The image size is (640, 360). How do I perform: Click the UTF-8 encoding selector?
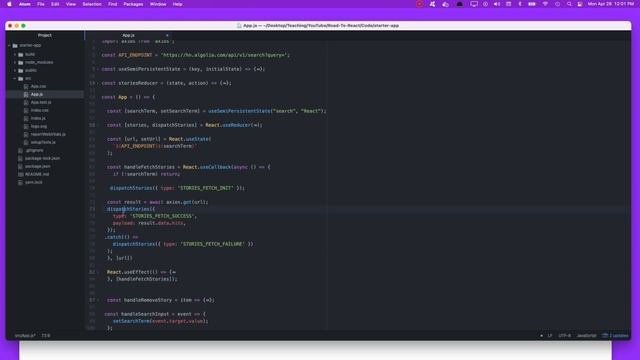point(564,336)
